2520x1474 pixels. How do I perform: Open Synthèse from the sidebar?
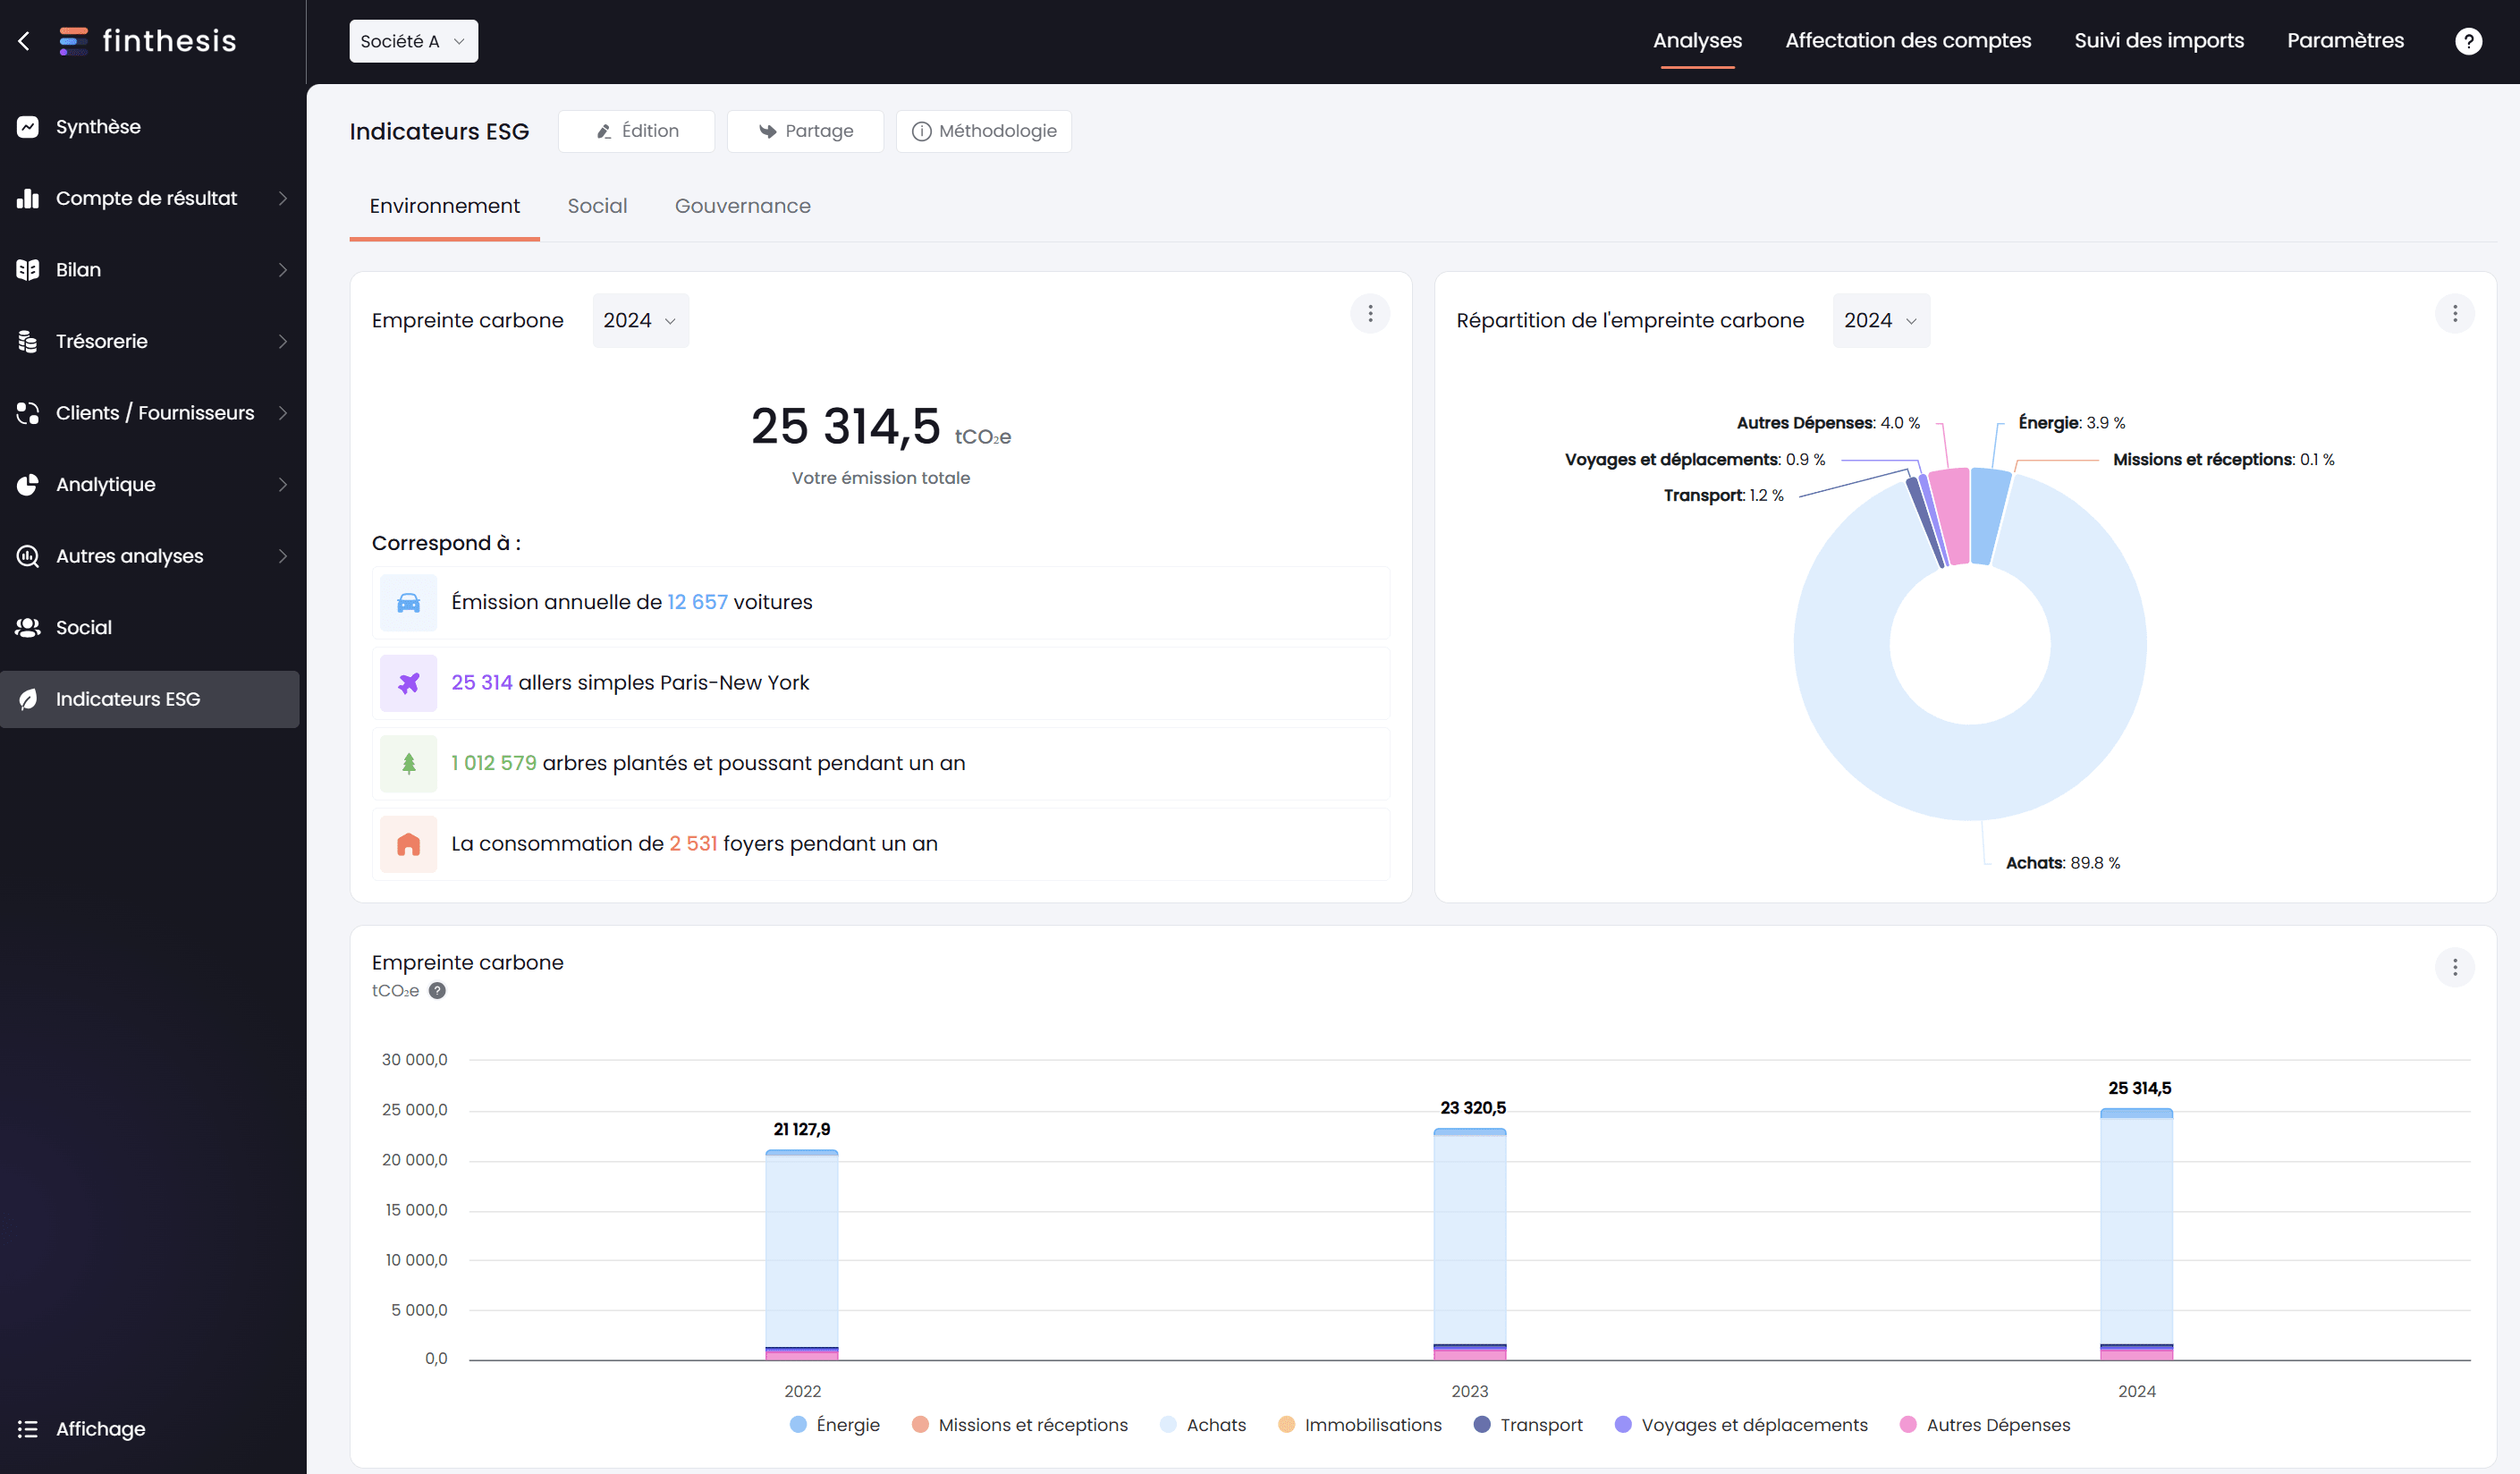tap(98, 127)
